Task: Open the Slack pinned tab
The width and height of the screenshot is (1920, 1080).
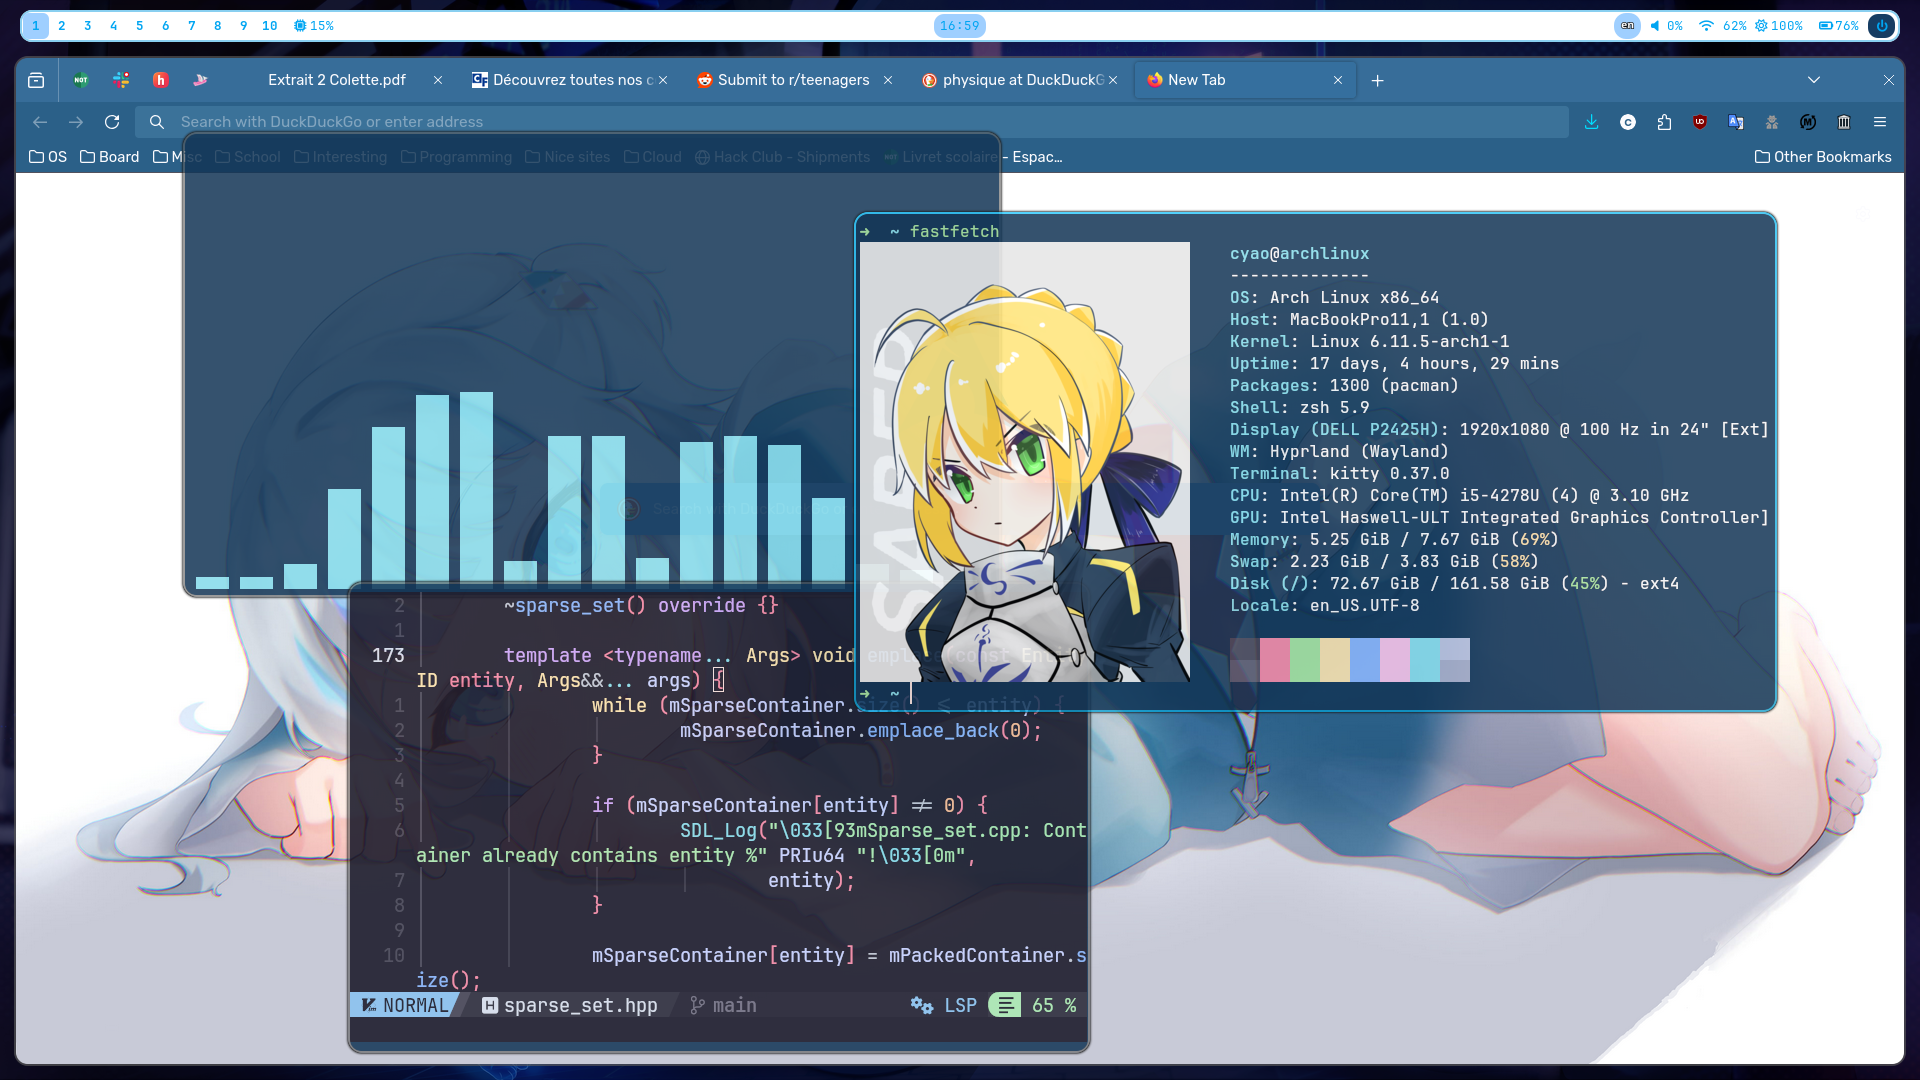Action: coord(121,80)
